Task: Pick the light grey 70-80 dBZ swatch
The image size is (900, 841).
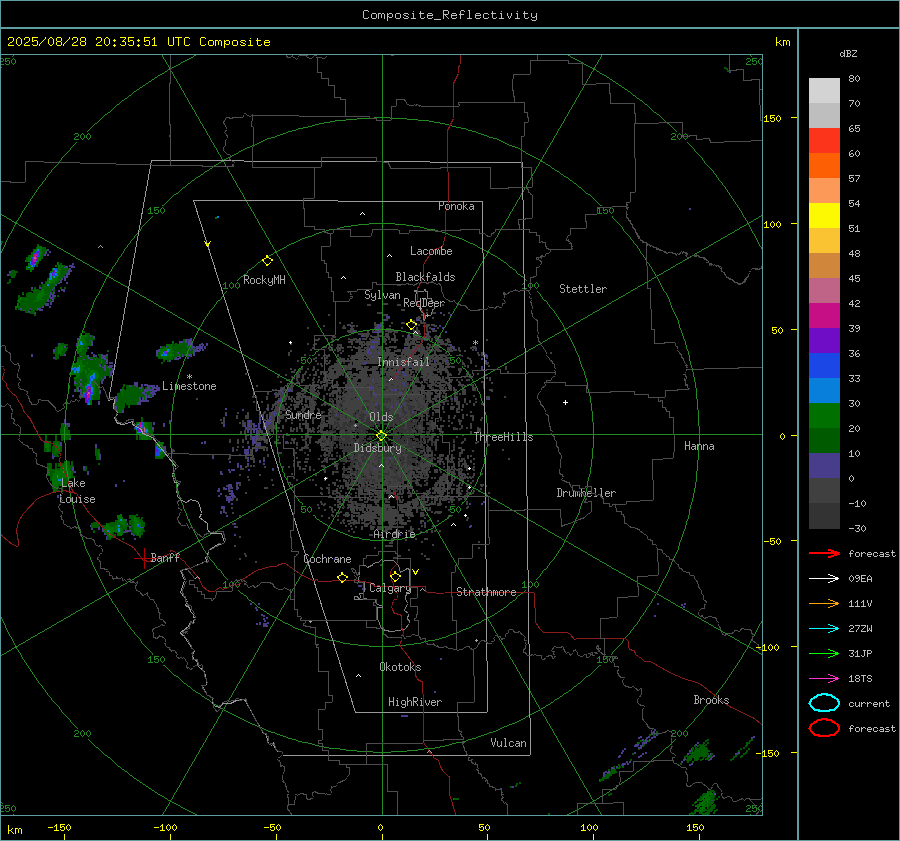Action: pyautogui.click(x=824, y=91)
